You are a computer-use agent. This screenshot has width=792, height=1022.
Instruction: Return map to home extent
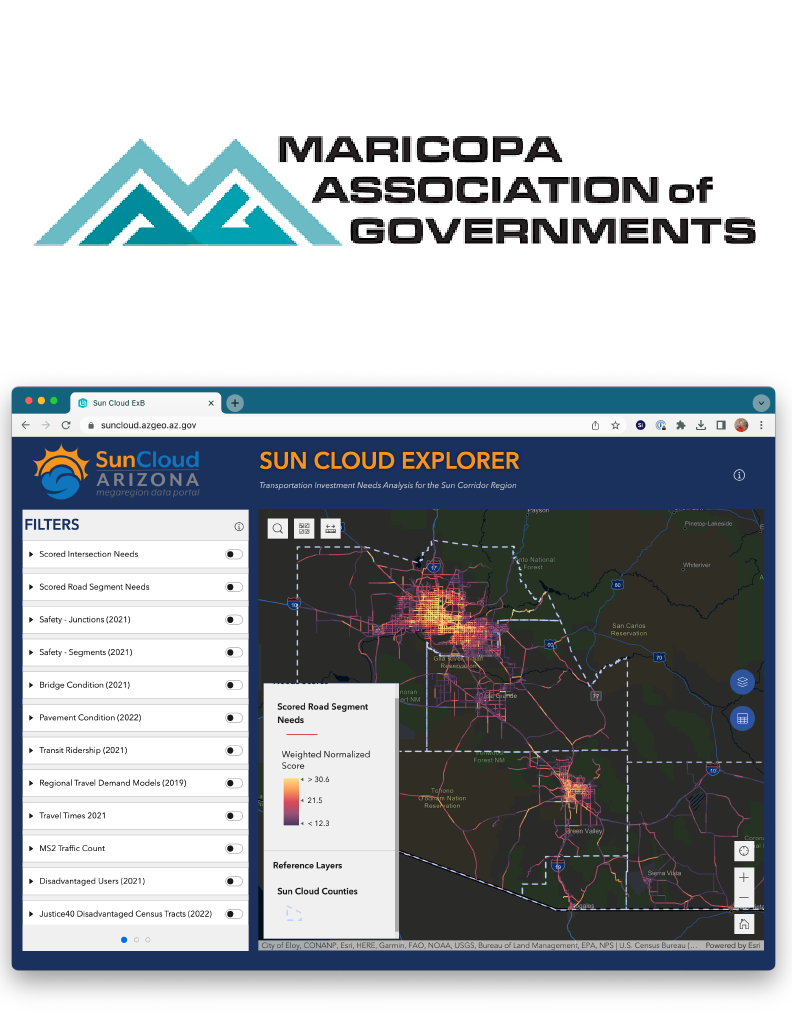(744, 924)
